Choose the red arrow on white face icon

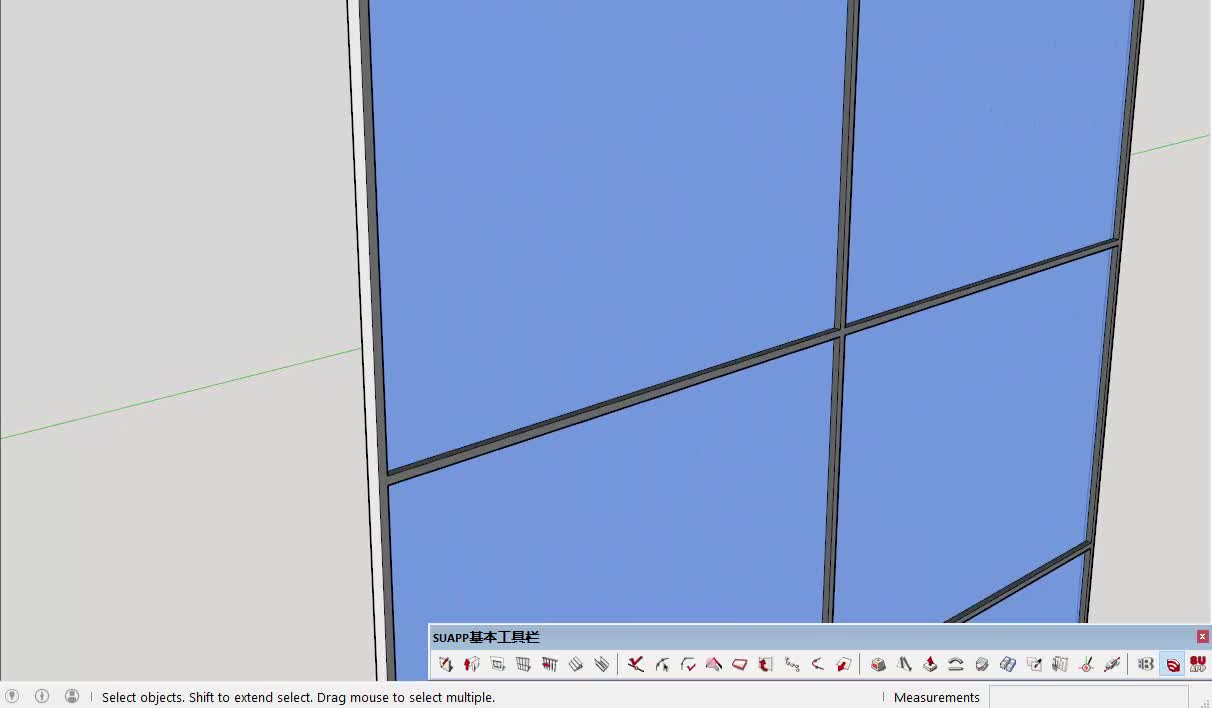pyautogui.click(x=844, y=664)
